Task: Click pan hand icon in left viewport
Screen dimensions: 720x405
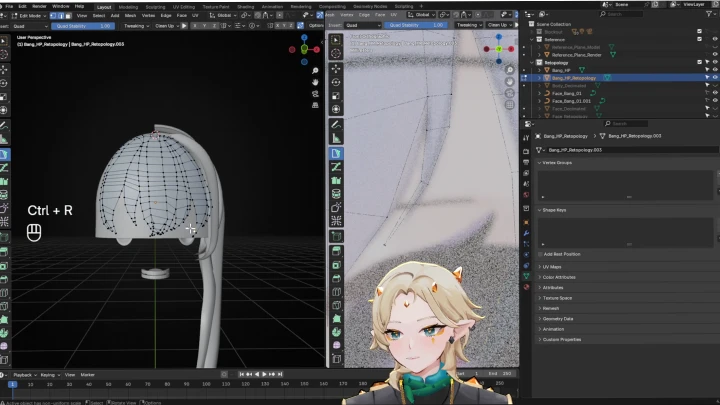Action: point(315,82)
